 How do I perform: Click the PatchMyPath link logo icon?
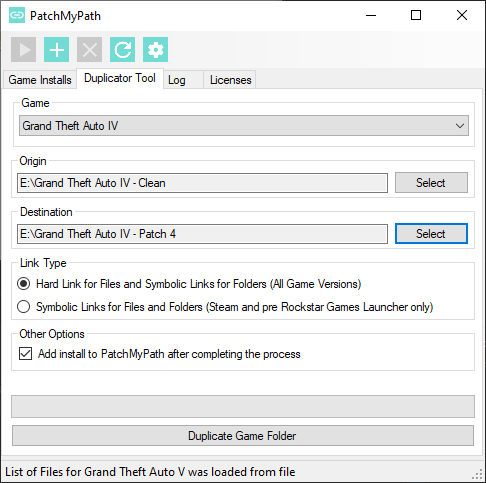click(x=17, y=15)
